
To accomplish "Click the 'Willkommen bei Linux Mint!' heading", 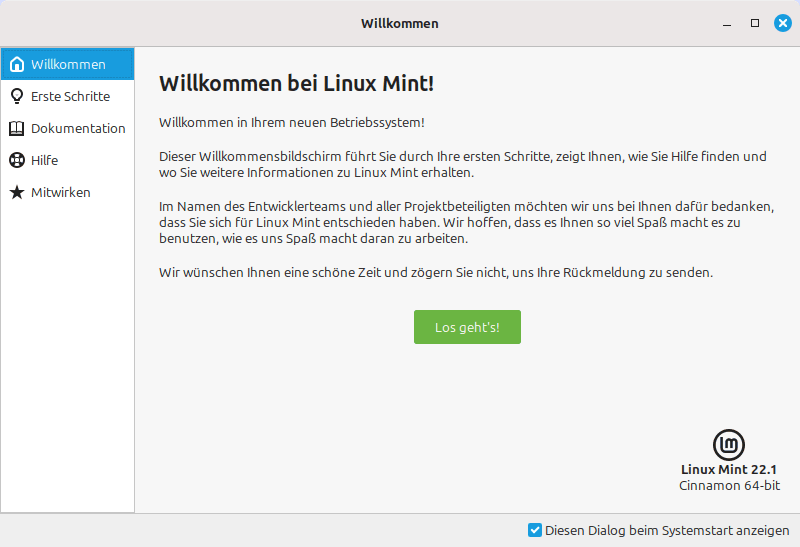I will 296,83.
